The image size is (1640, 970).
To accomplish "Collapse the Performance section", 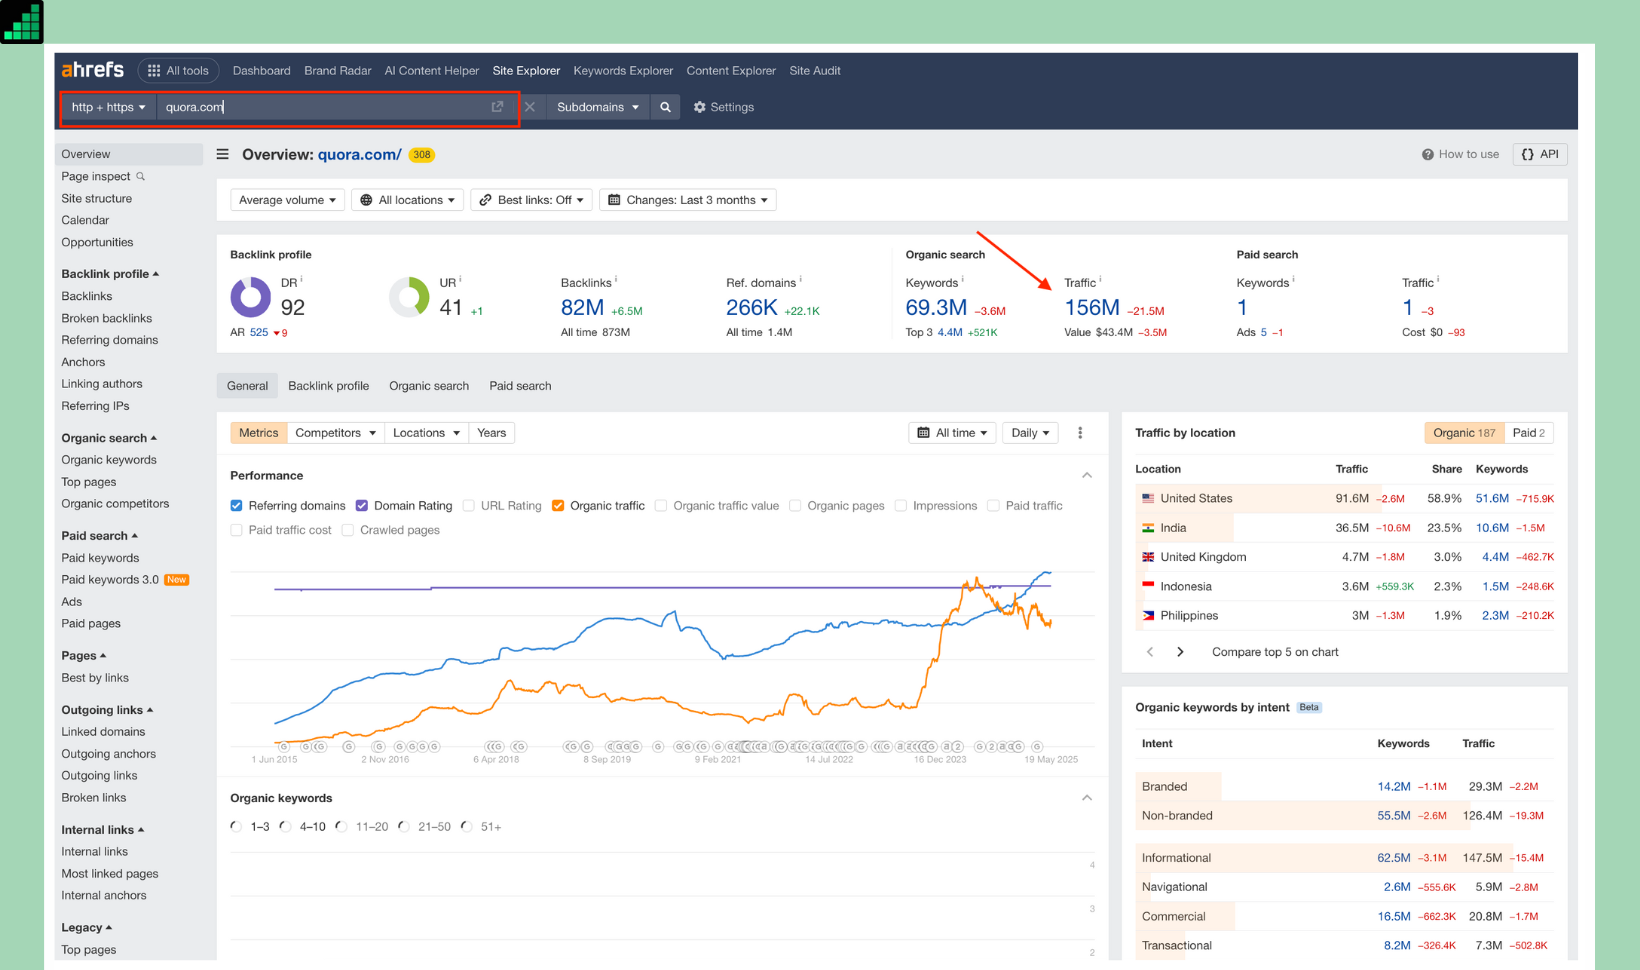I will pyautogui.click(x=1087, y=476).
